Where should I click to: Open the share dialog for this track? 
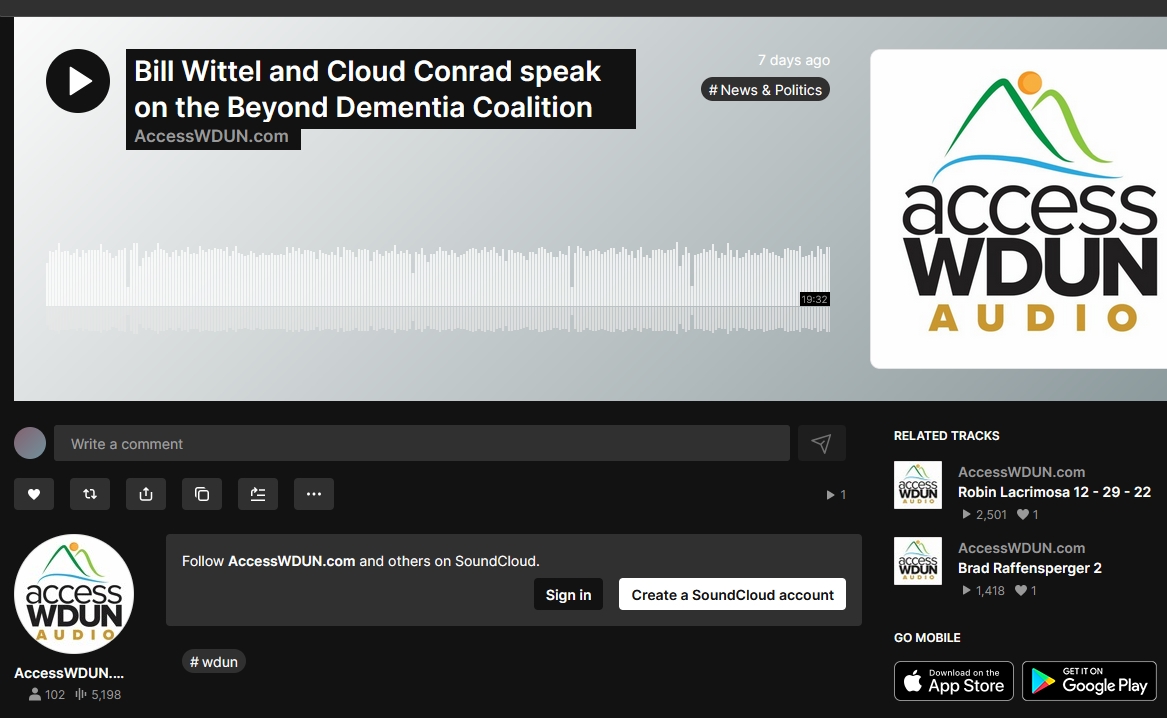tap(146, 494)
